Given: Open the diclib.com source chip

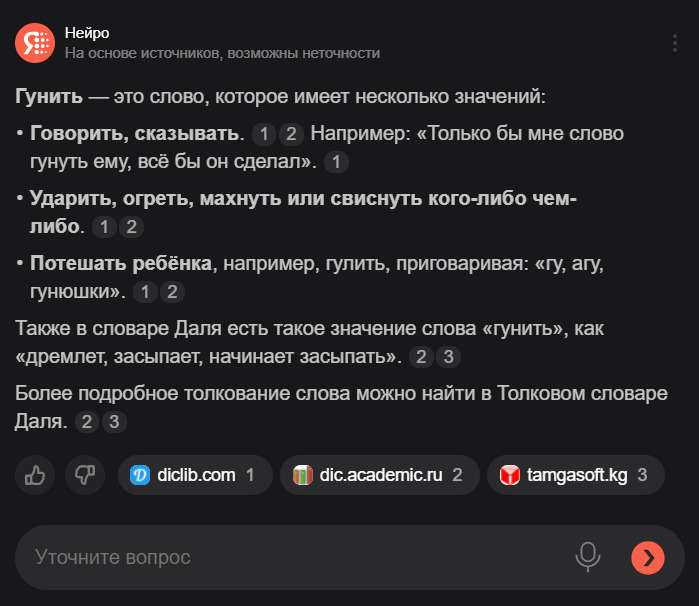Looking at the screenshot, I should (195, 475).
